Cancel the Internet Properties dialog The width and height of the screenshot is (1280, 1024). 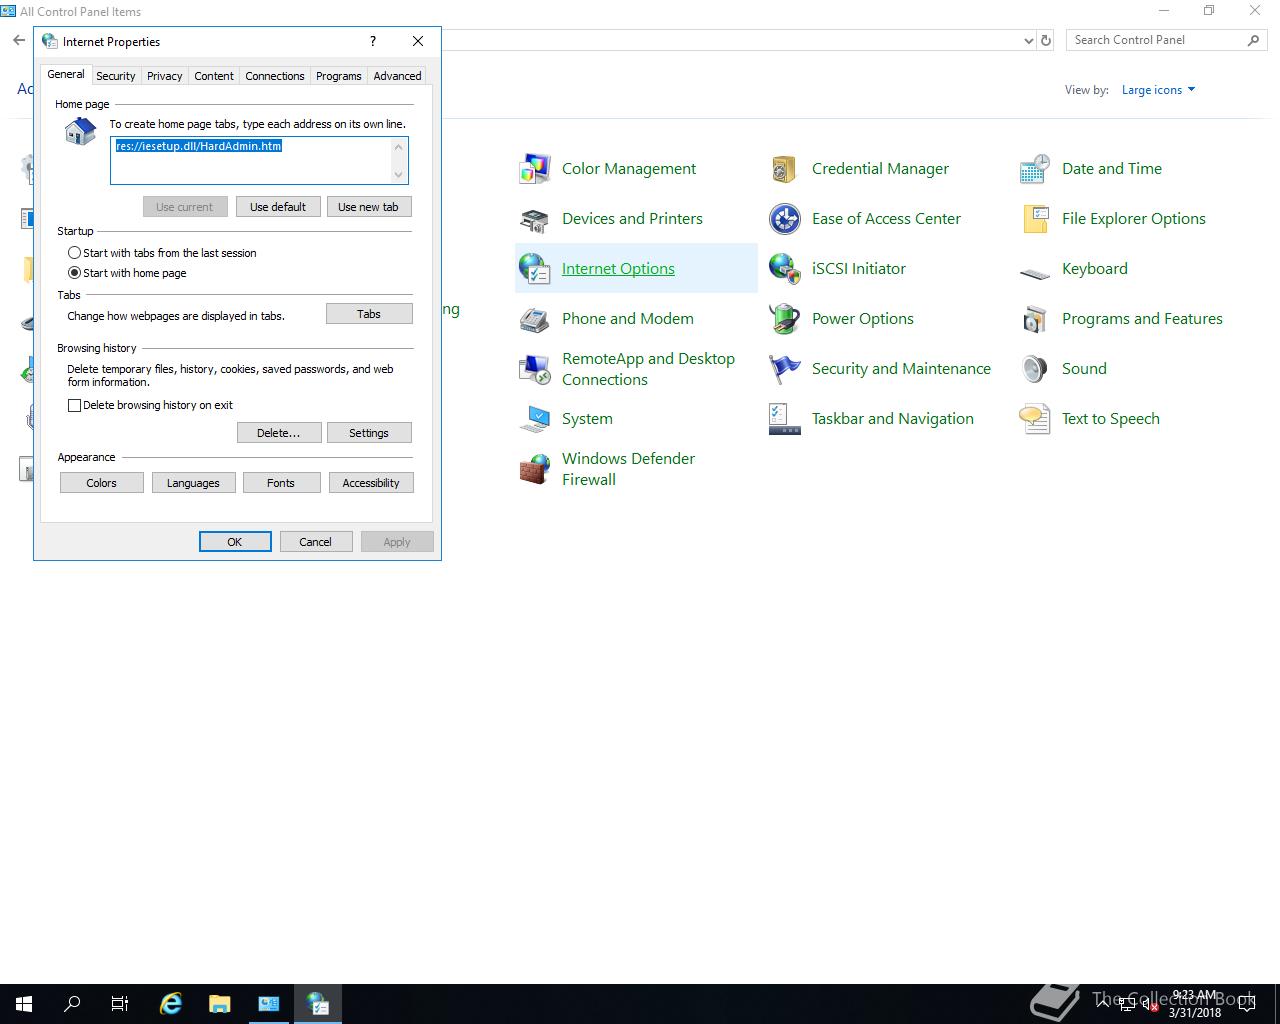(315, 542)
